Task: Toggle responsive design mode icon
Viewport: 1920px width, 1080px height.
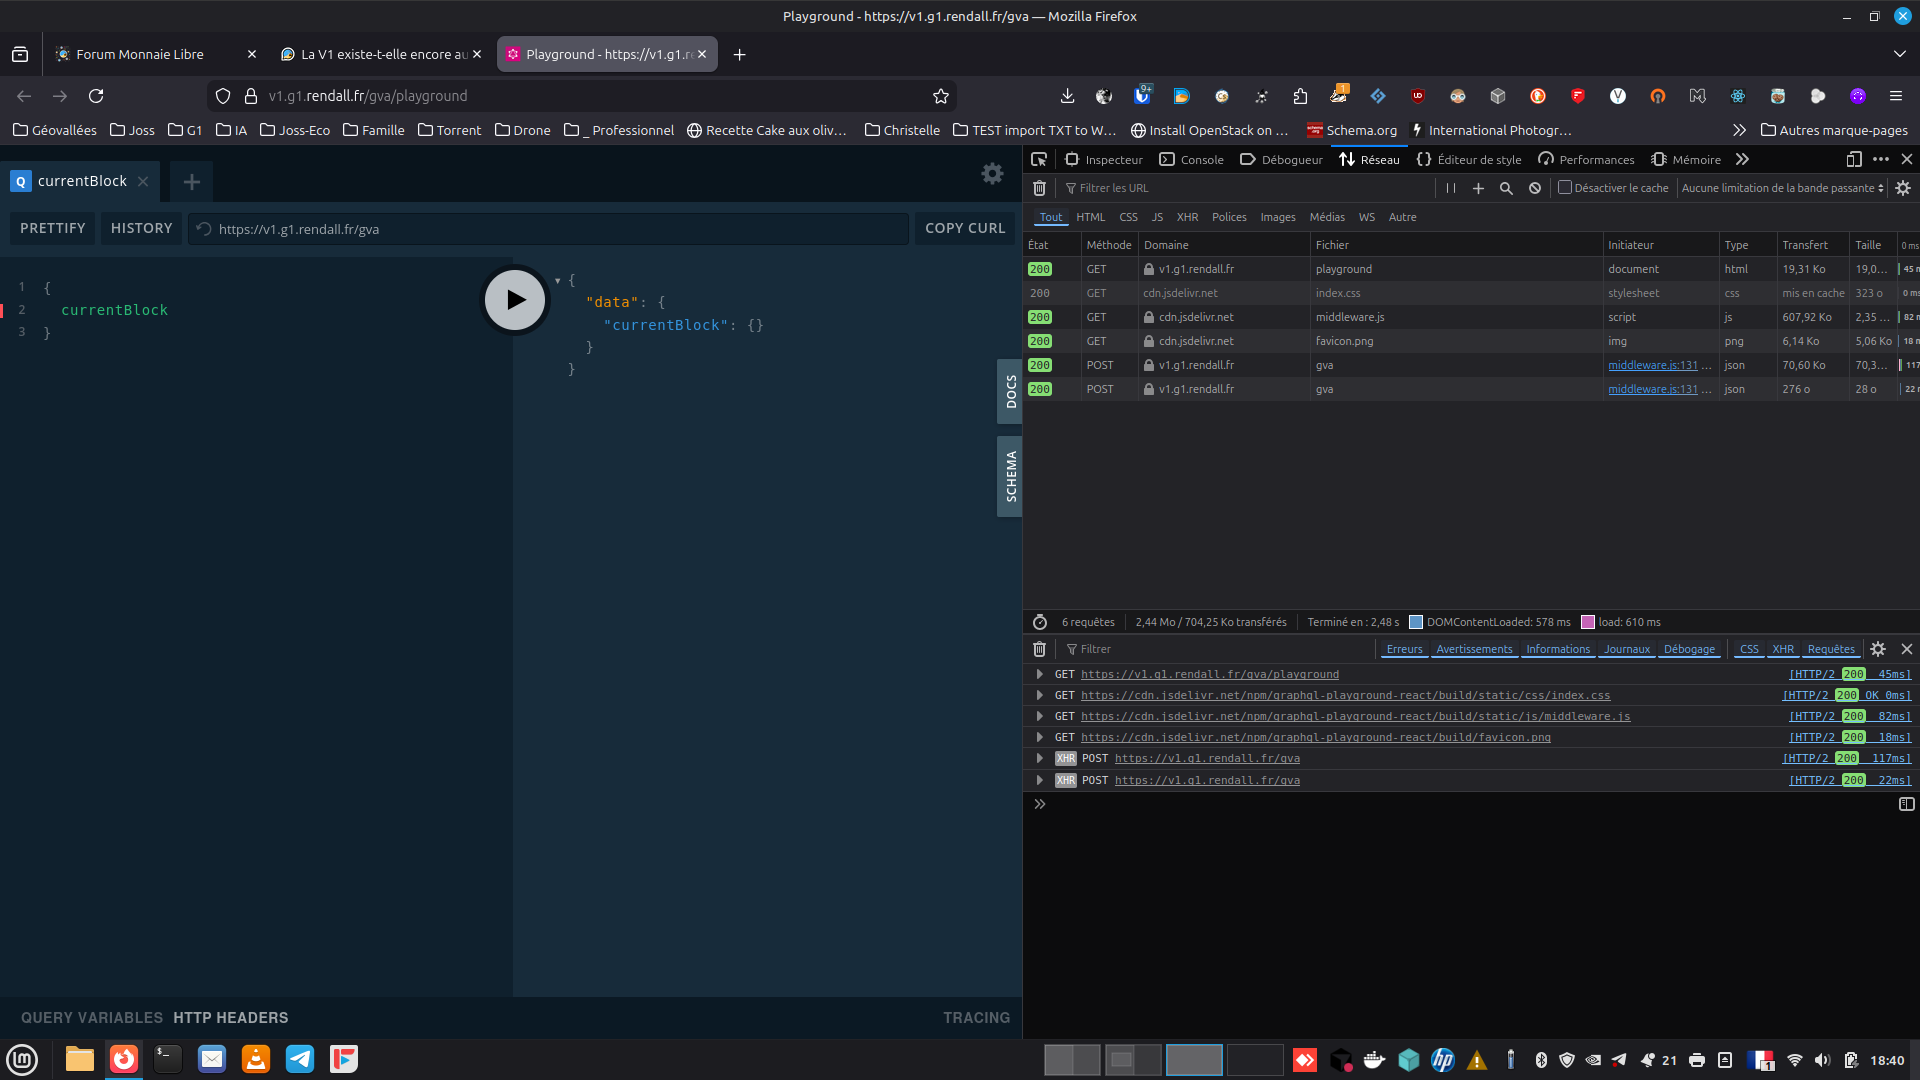Action: 1853,160
